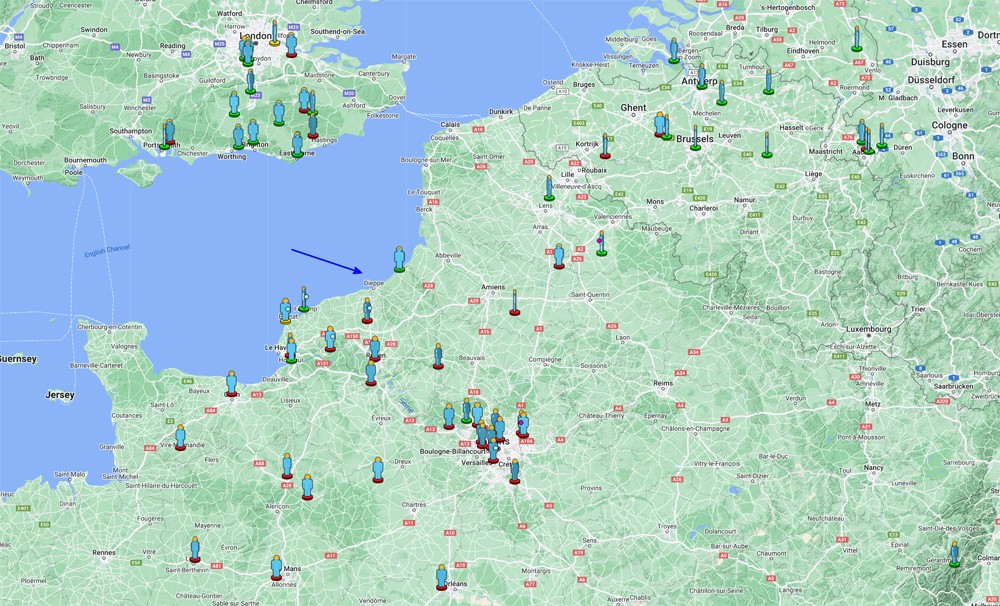1000x606 pixels.
Task: Select the marker at Bergen op Zoom
Action: pos(674,51)
